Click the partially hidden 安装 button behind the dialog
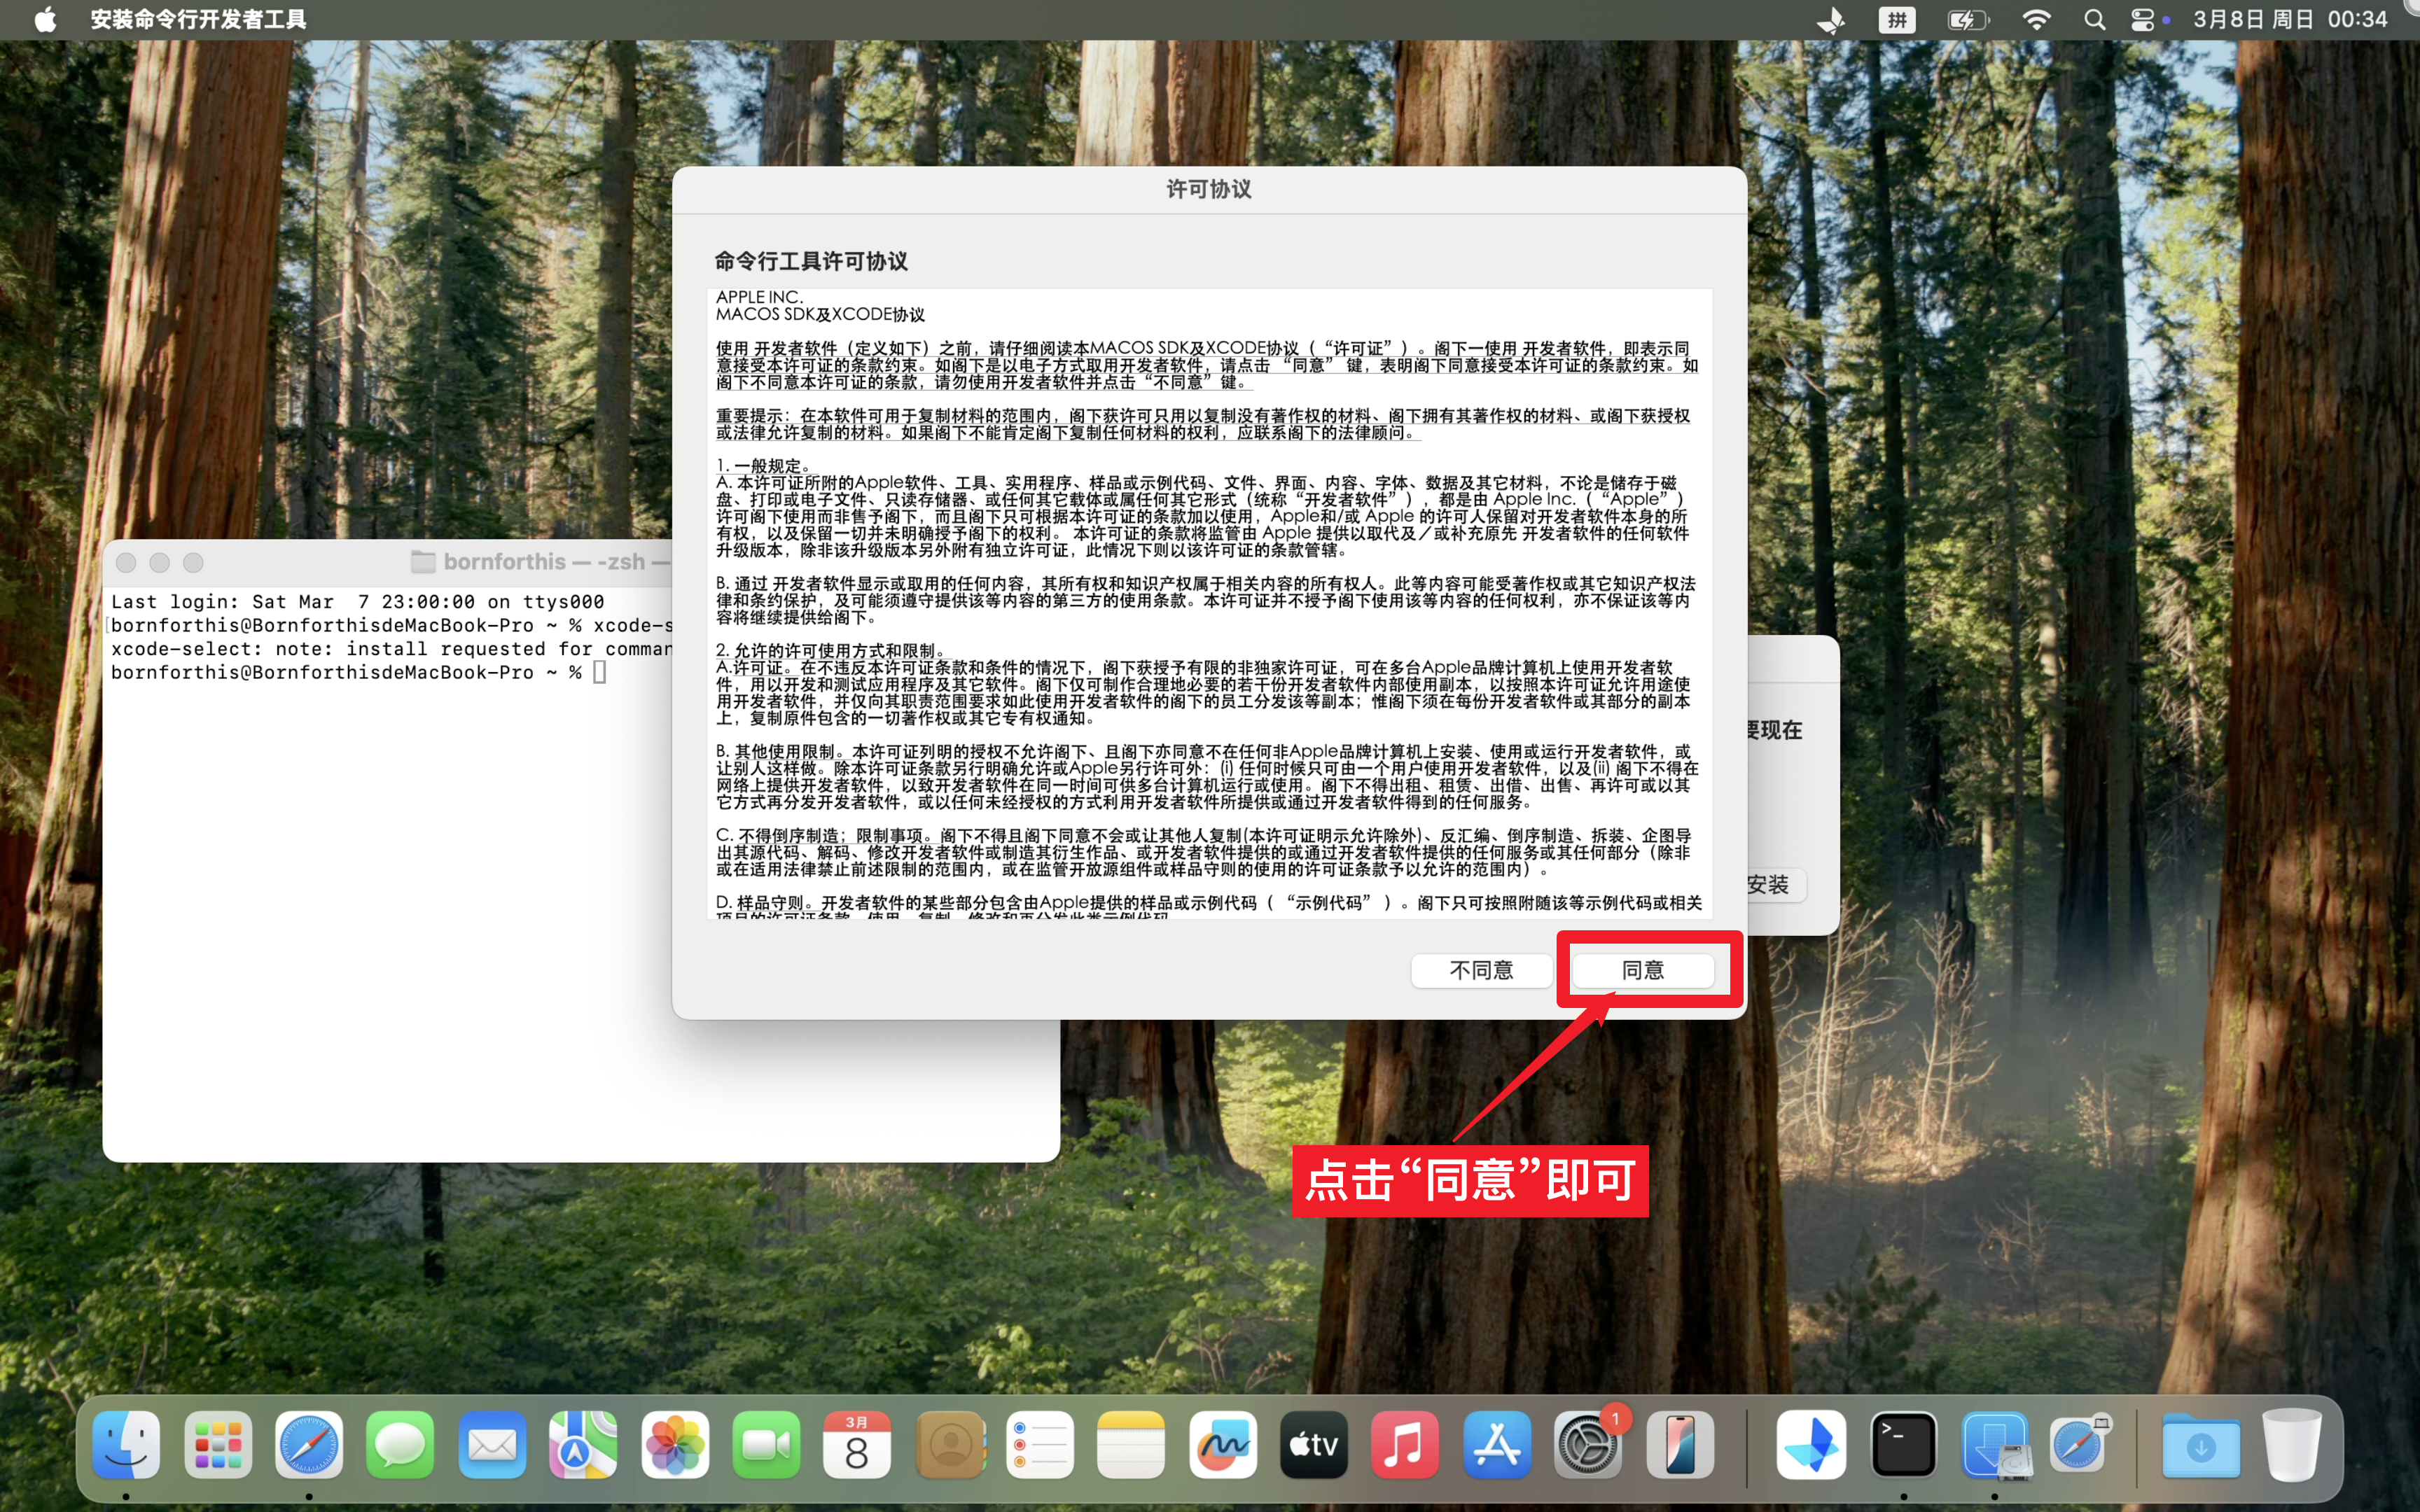Viewport: 2420px width, 1512px height. [x=1775, y=885]
